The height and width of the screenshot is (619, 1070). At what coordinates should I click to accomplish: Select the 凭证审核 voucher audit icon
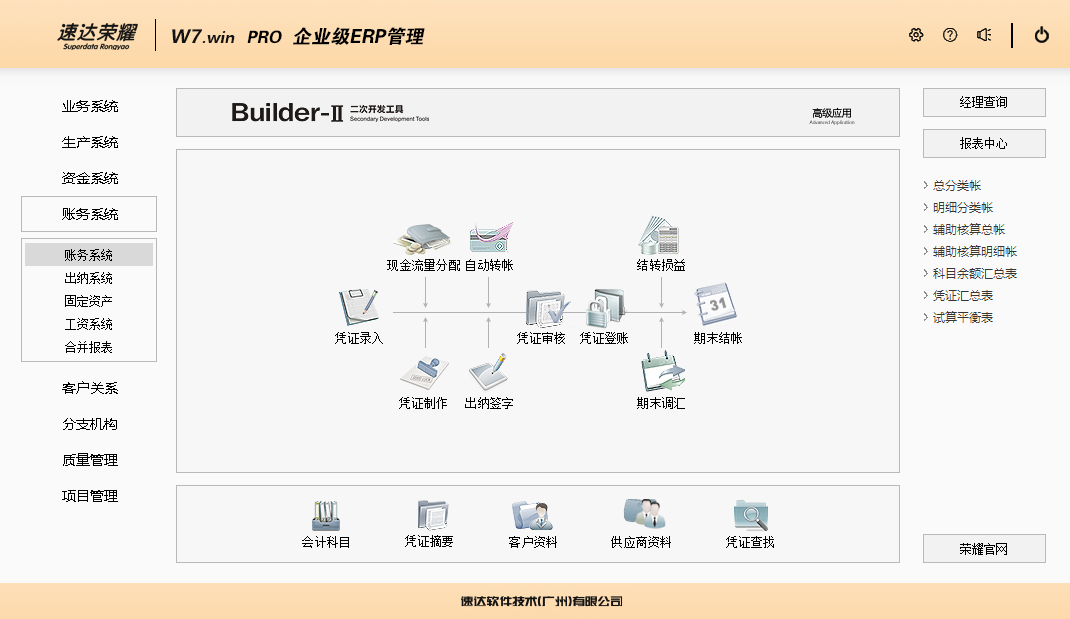(x=546, y=308)
